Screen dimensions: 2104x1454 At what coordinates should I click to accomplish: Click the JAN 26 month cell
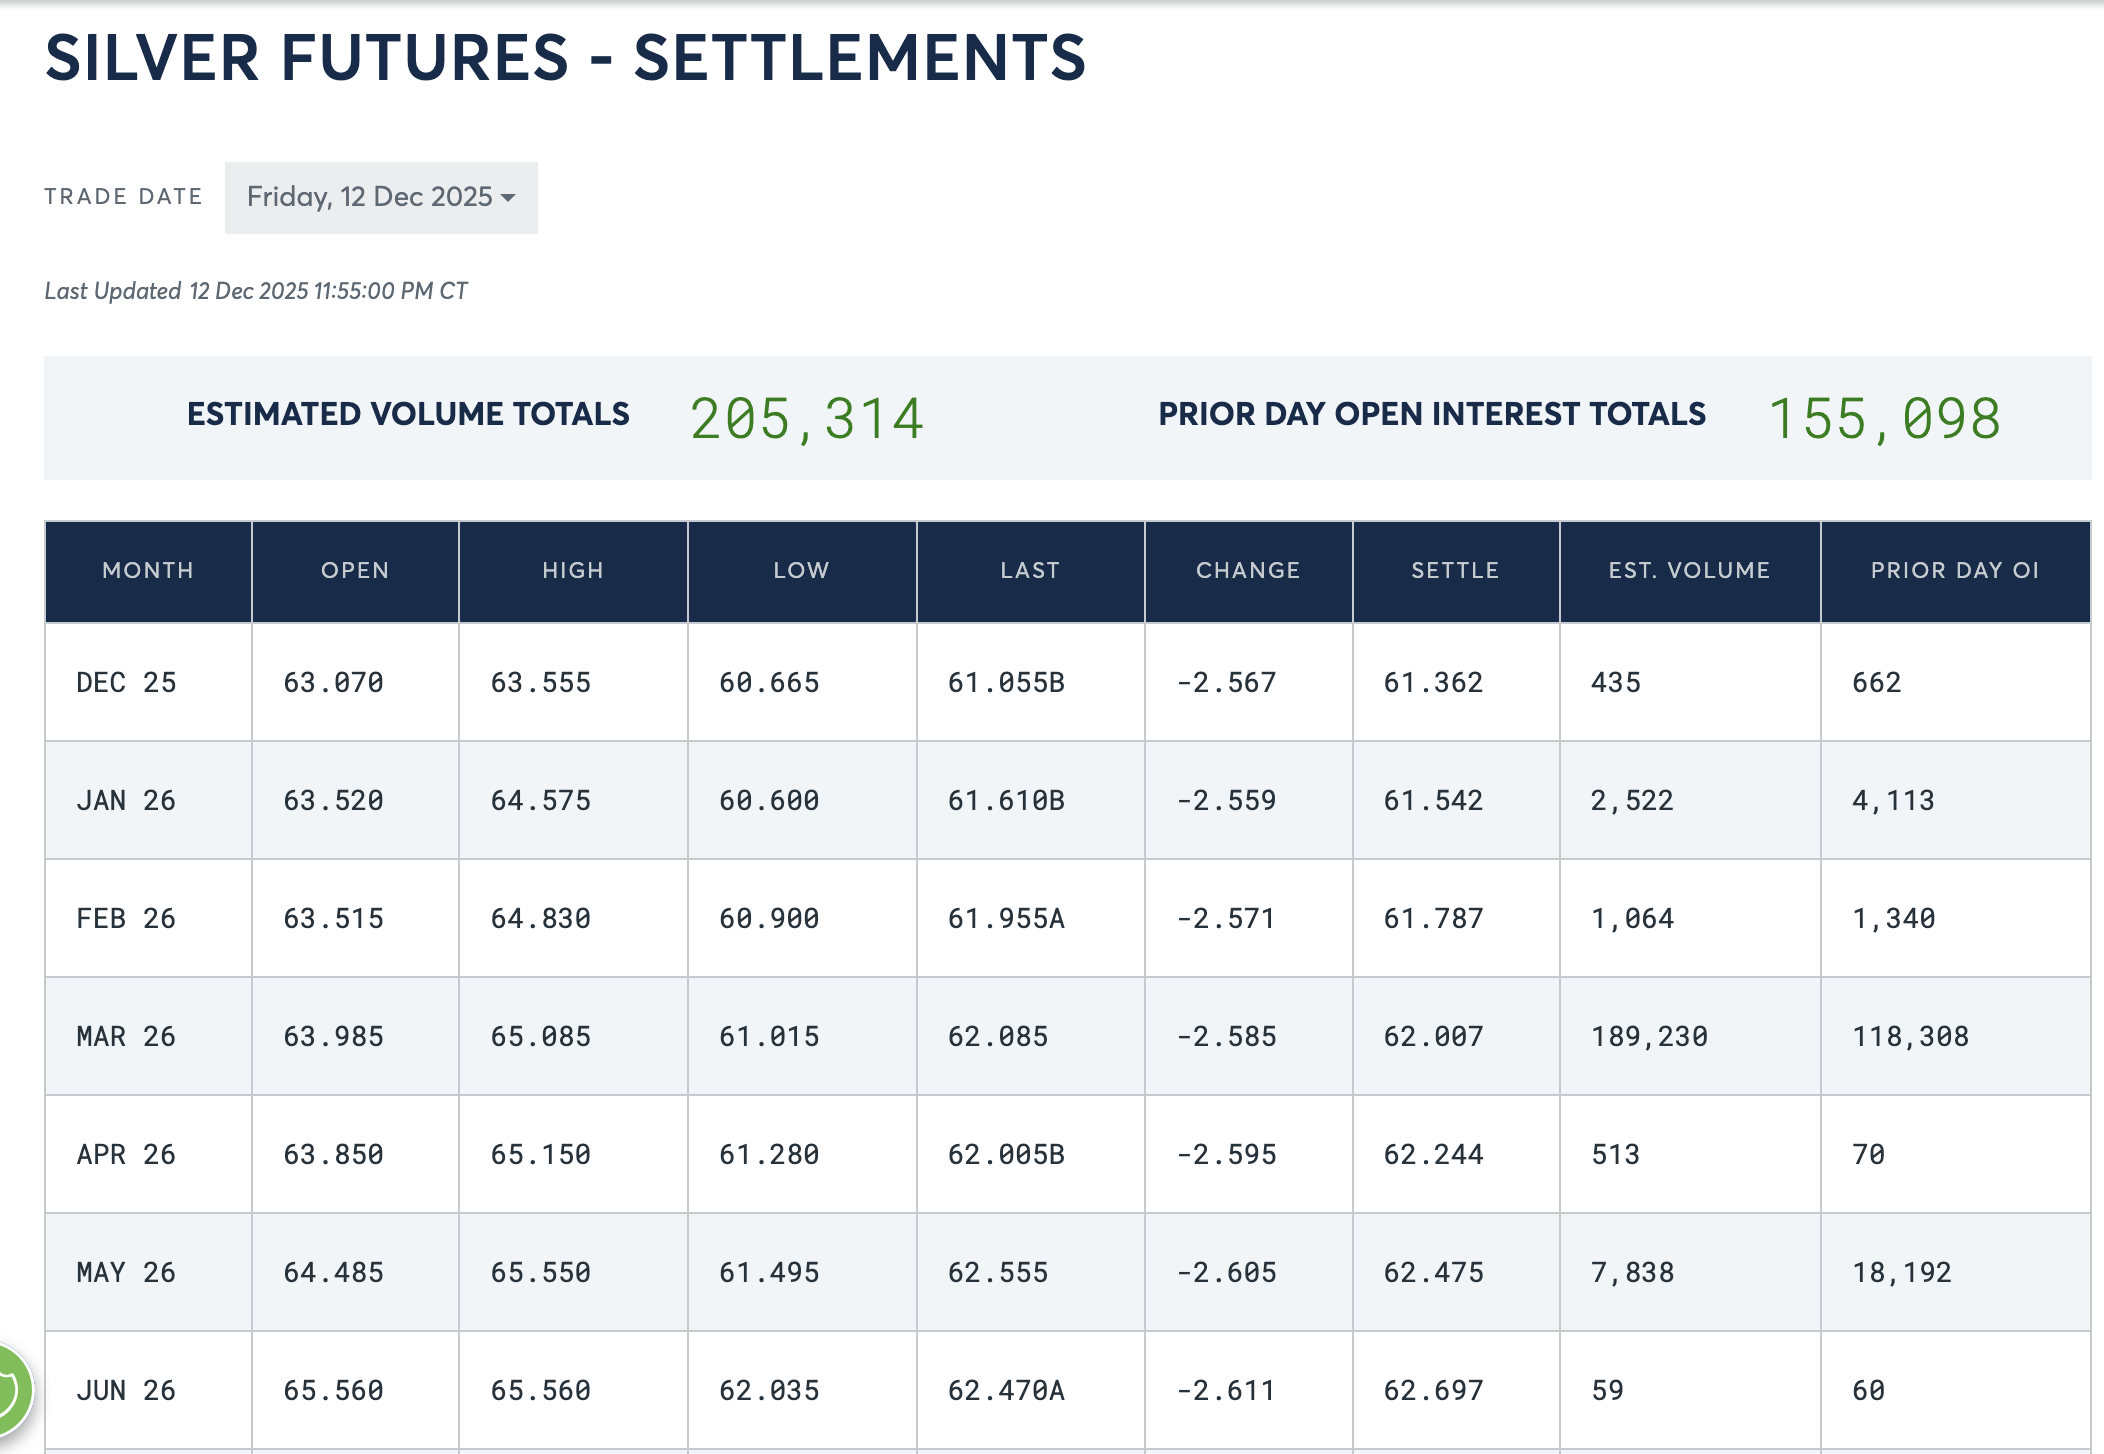(x=126, y=801)
